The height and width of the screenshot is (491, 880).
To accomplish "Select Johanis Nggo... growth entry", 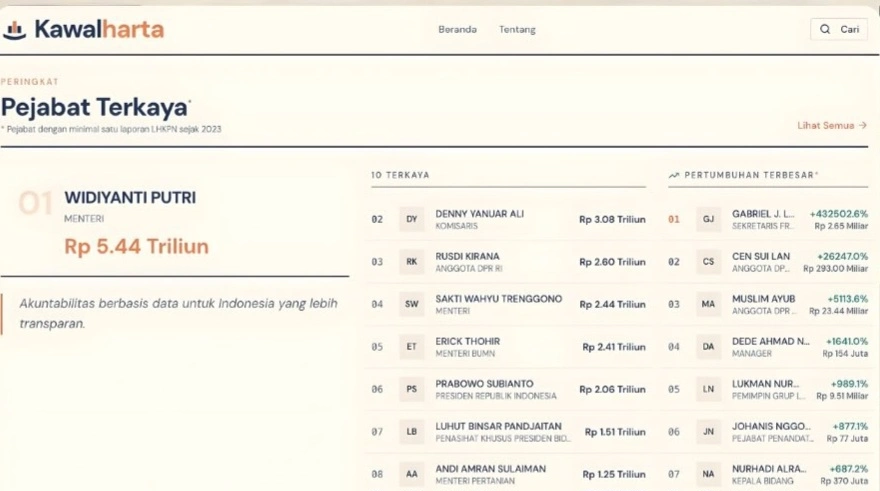I will click(768, 432).
